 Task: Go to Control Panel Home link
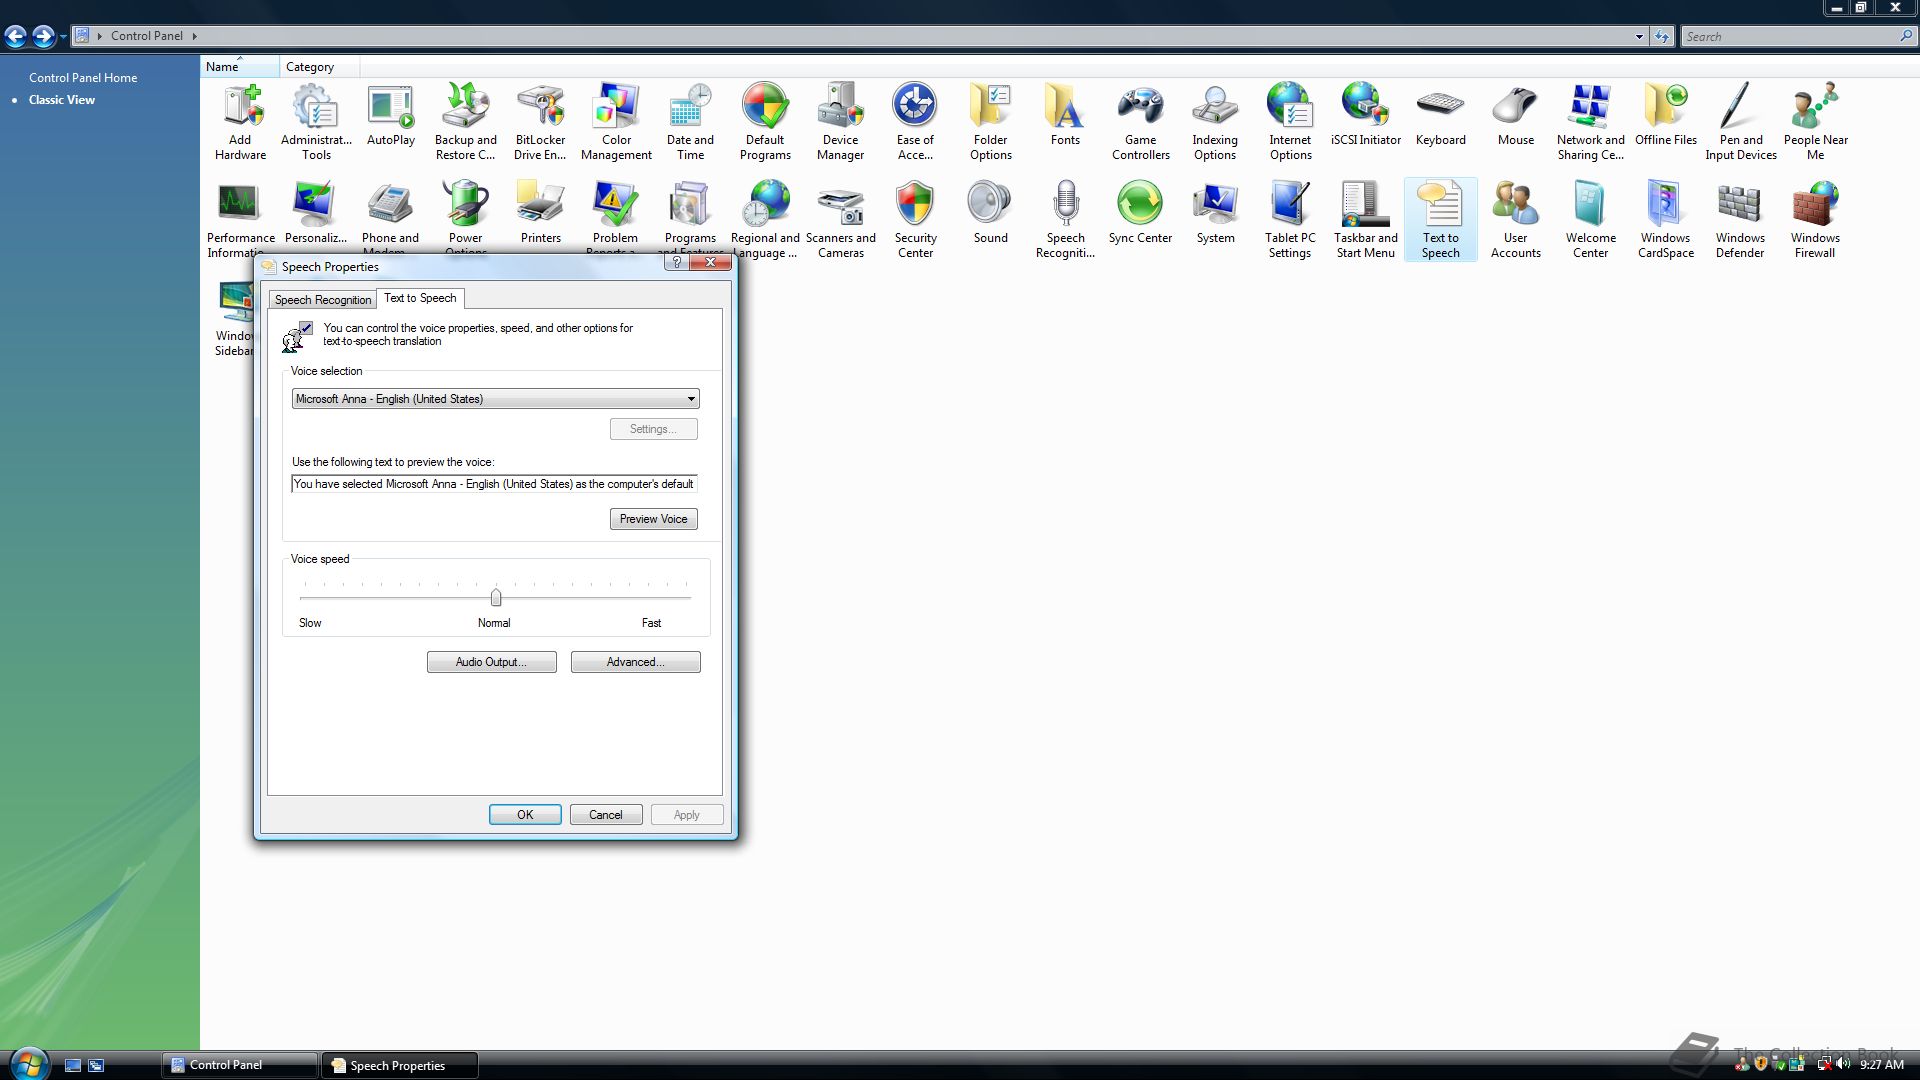point(83,78)
